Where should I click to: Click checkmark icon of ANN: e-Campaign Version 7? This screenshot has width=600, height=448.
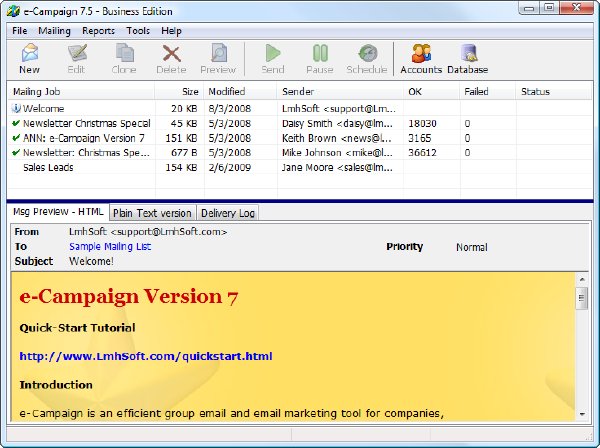click(x=16, y=138)
